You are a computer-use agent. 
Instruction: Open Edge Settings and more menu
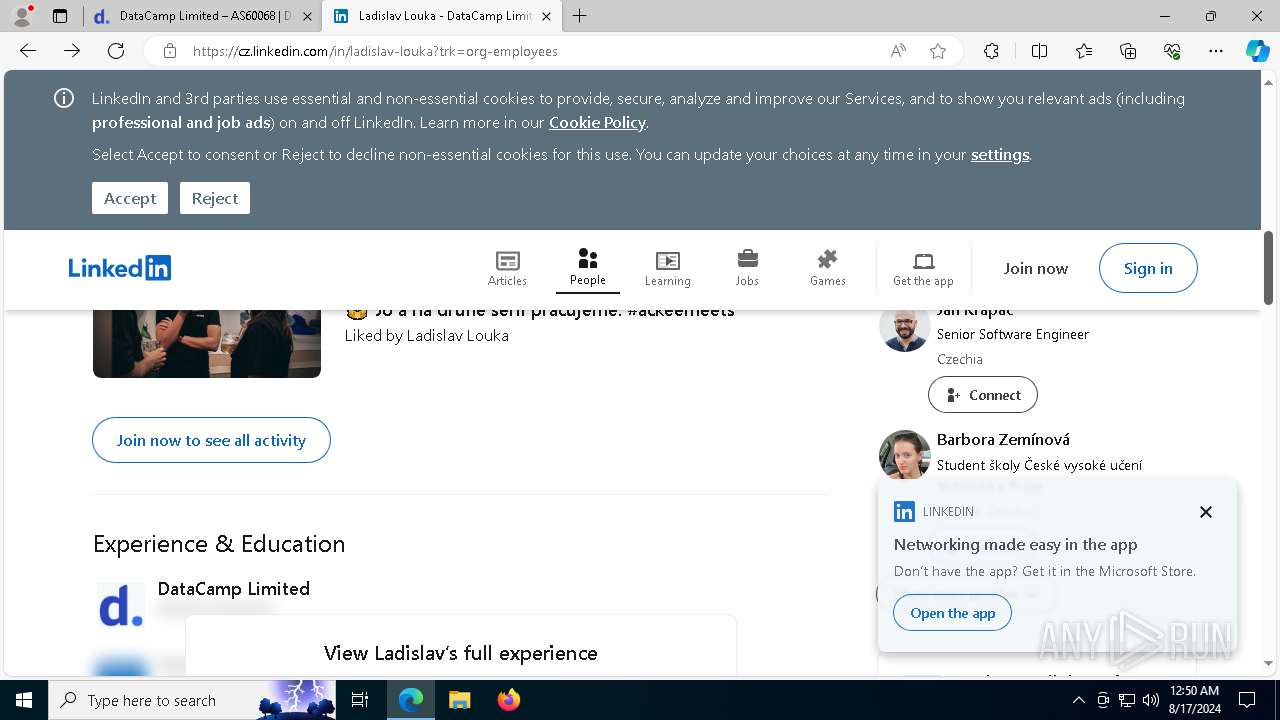point(1216,51)
